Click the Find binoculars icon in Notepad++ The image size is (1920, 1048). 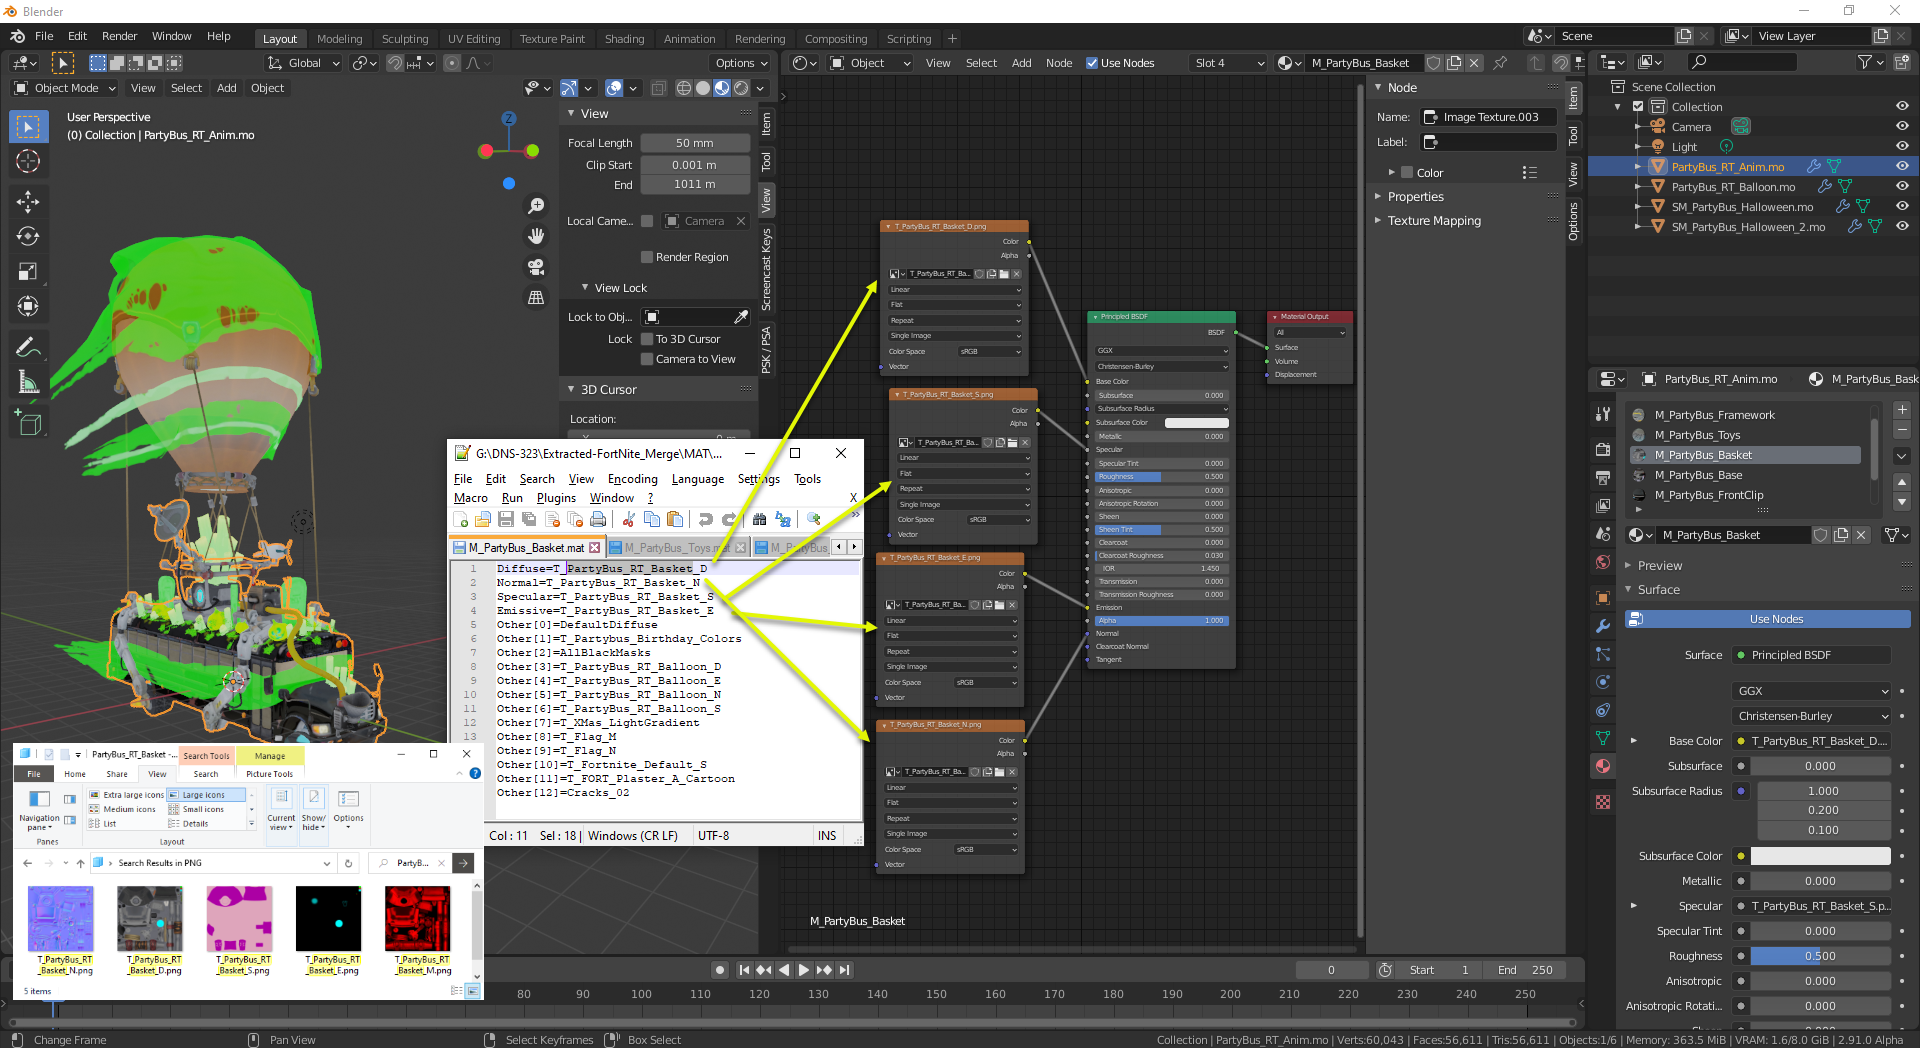click(x=760, y=519)
